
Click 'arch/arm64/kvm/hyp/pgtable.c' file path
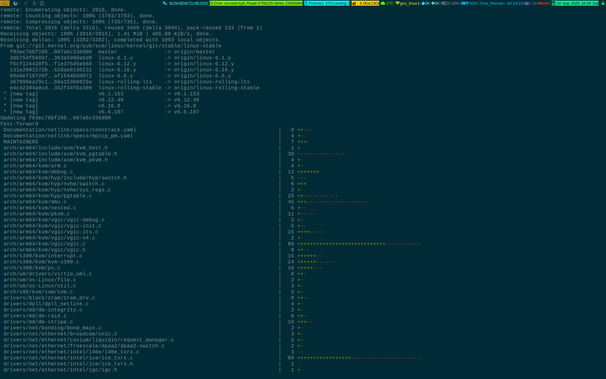[x=48, y=196]
